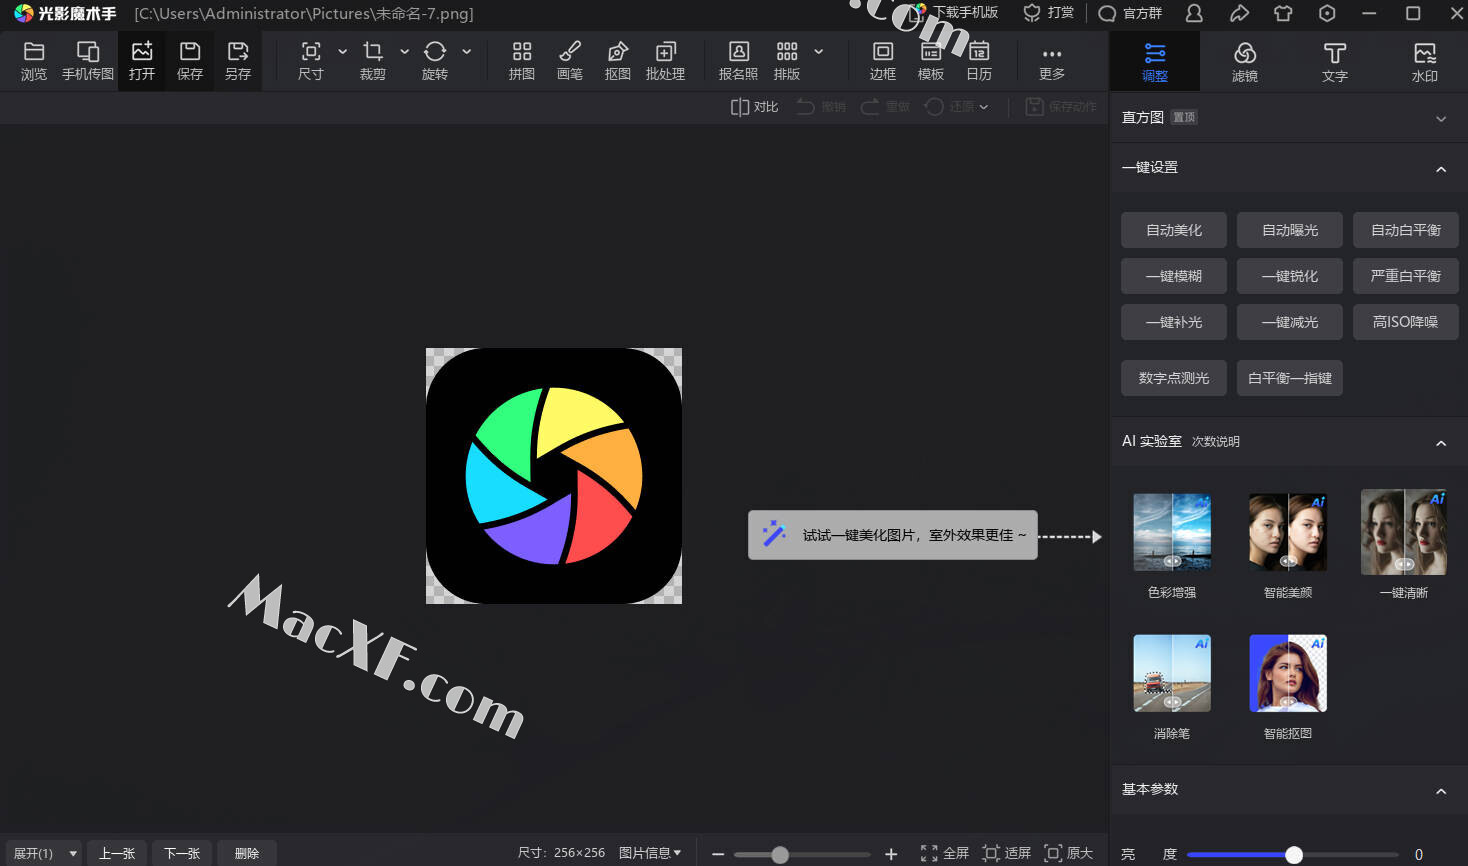Click the 报名照 ID photo icon
The height and width of the screenshot is (866, 1468).
coord(738,61)
